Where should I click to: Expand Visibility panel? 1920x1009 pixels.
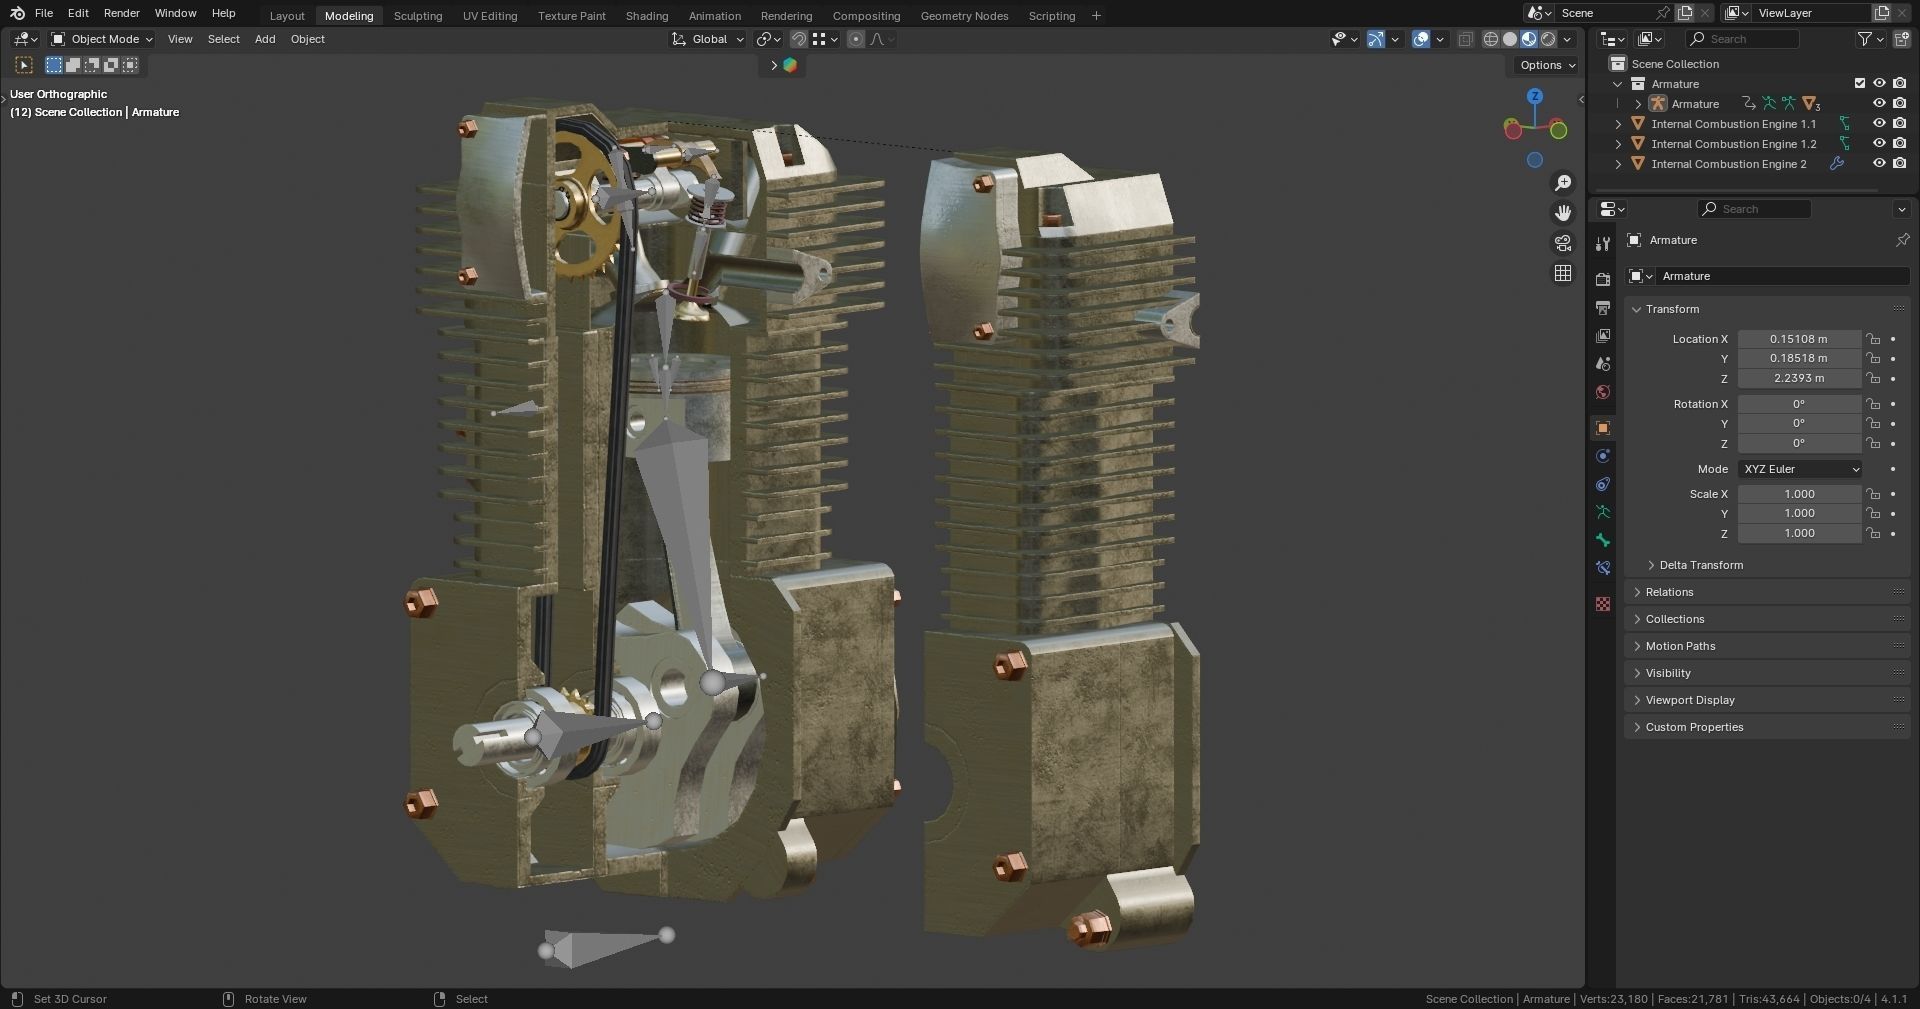coord(1668,673)
